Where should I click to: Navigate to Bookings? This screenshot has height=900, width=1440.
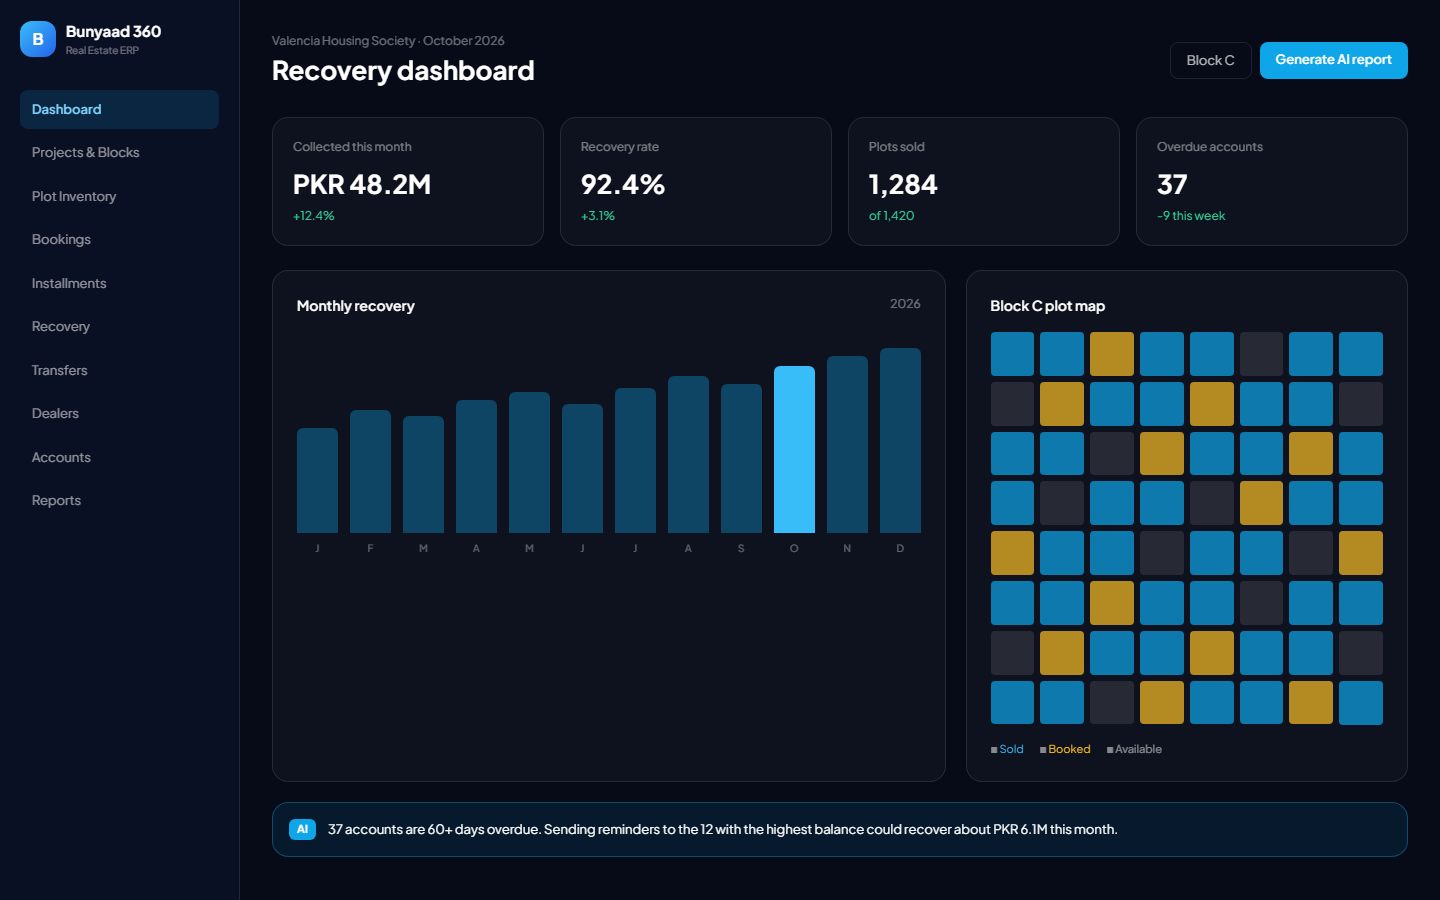coord(119,239)
